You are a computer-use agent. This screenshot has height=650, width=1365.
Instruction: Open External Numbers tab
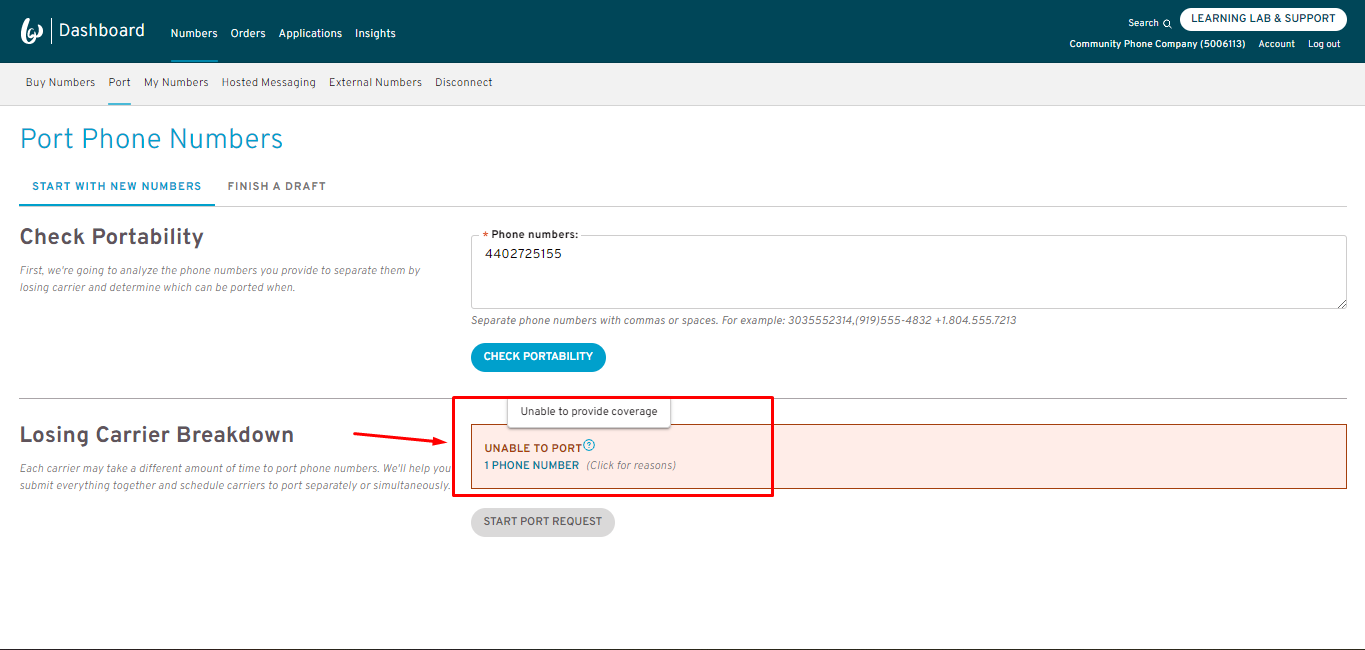[x=375, y=82]
